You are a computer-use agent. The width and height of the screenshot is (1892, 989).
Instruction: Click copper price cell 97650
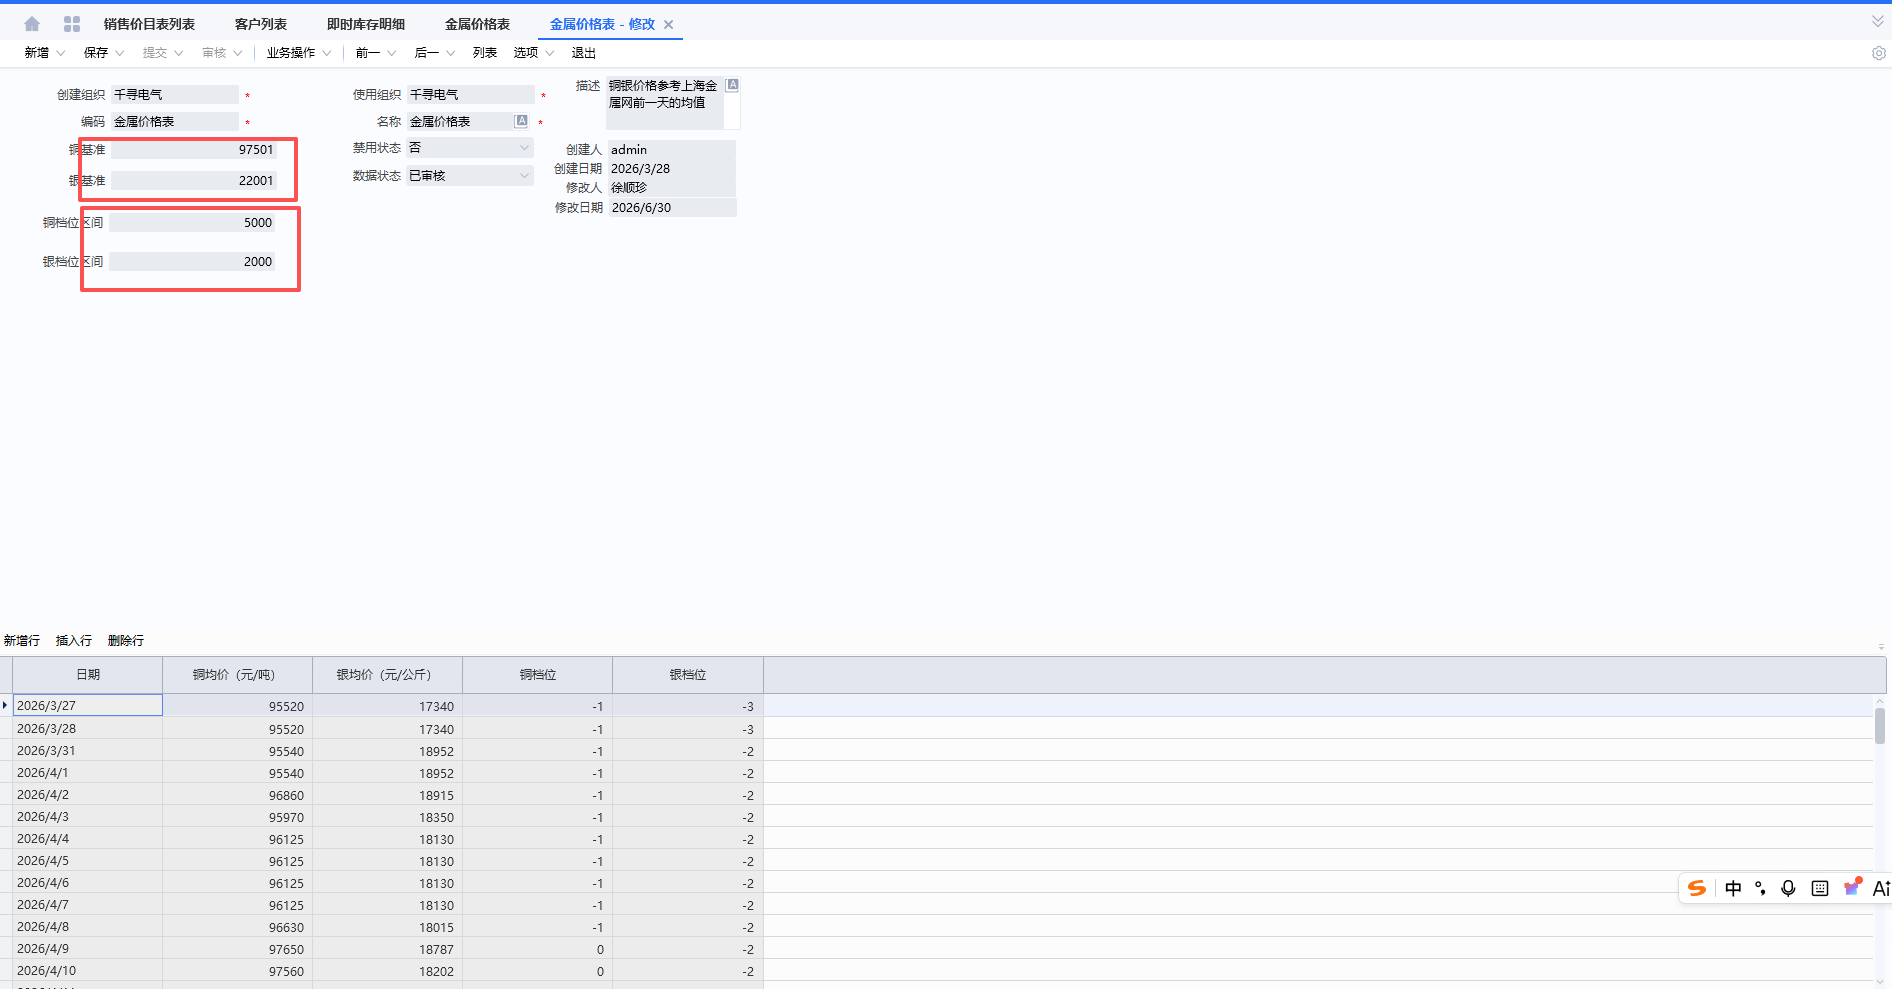coord(238,949)
